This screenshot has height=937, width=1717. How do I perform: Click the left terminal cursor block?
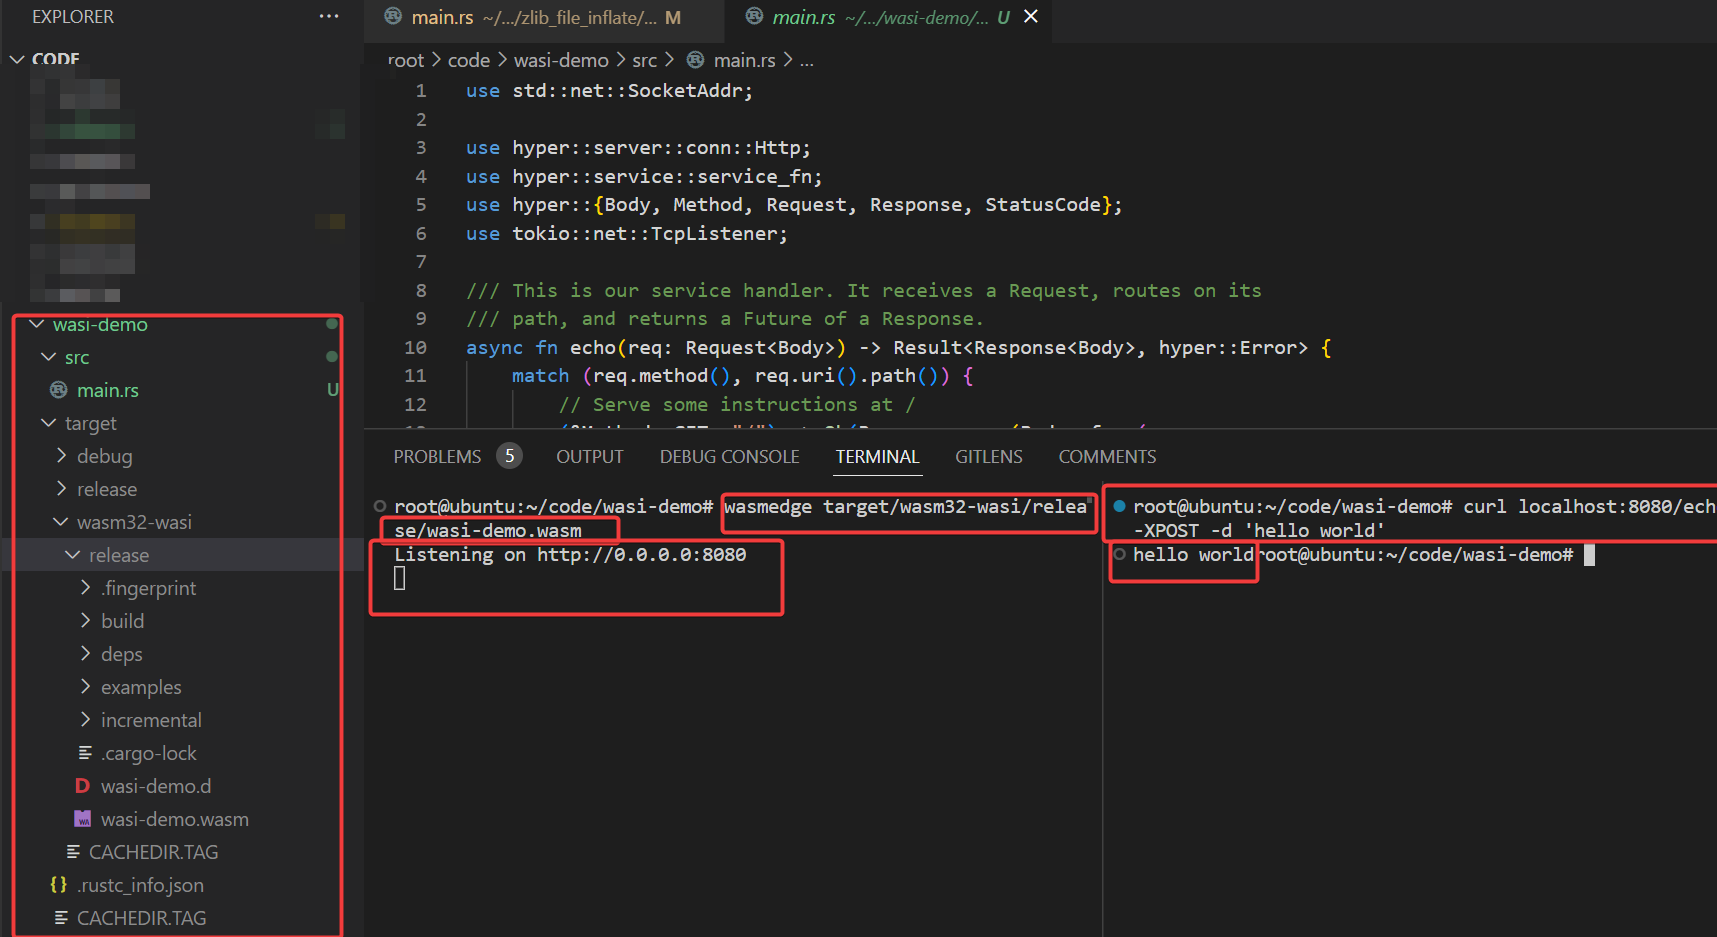(x=400, y=578)
